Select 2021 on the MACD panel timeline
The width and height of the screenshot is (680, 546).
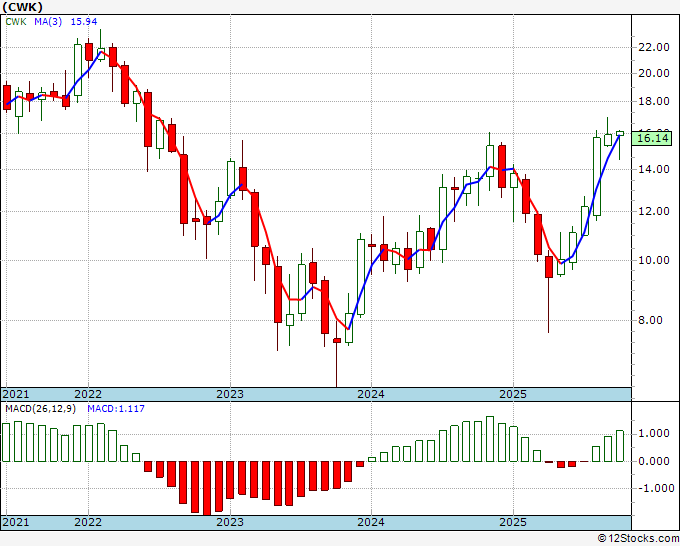coord(16,522)
